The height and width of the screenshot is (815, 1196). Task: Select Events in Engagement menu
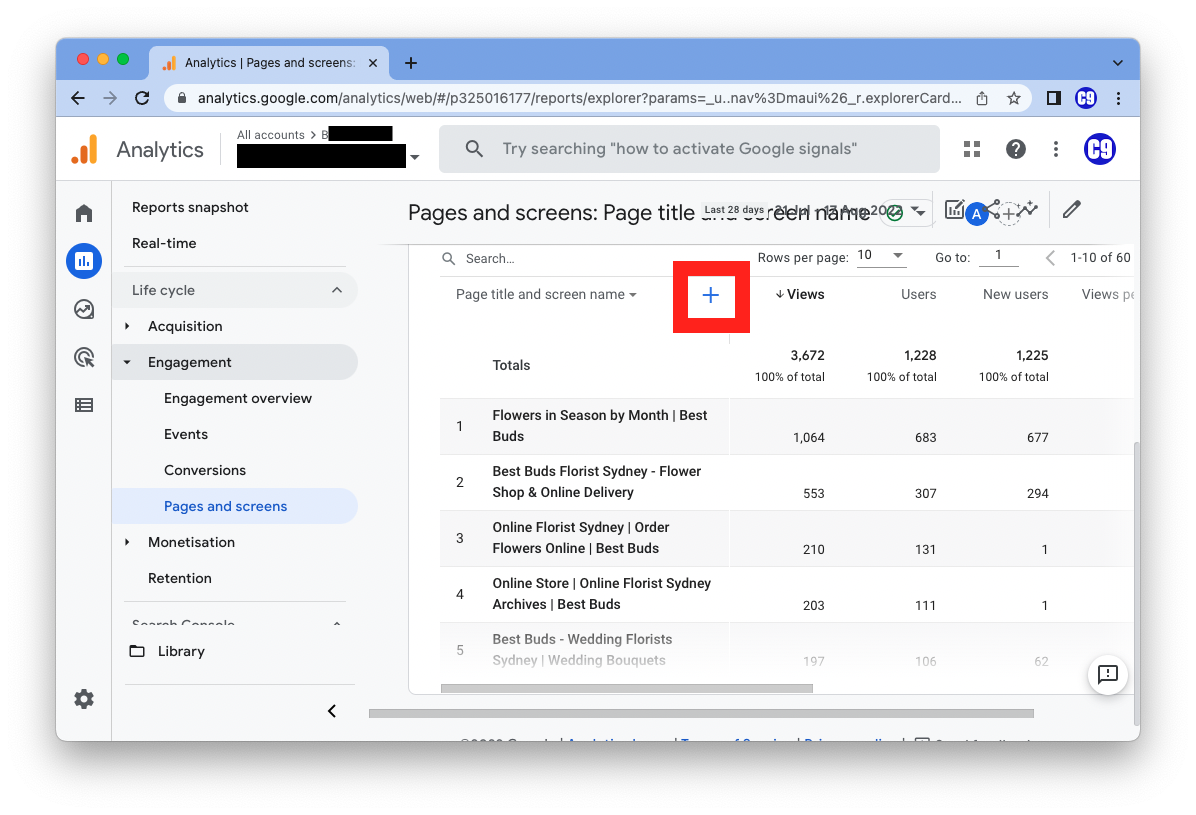tap(186, 434)
